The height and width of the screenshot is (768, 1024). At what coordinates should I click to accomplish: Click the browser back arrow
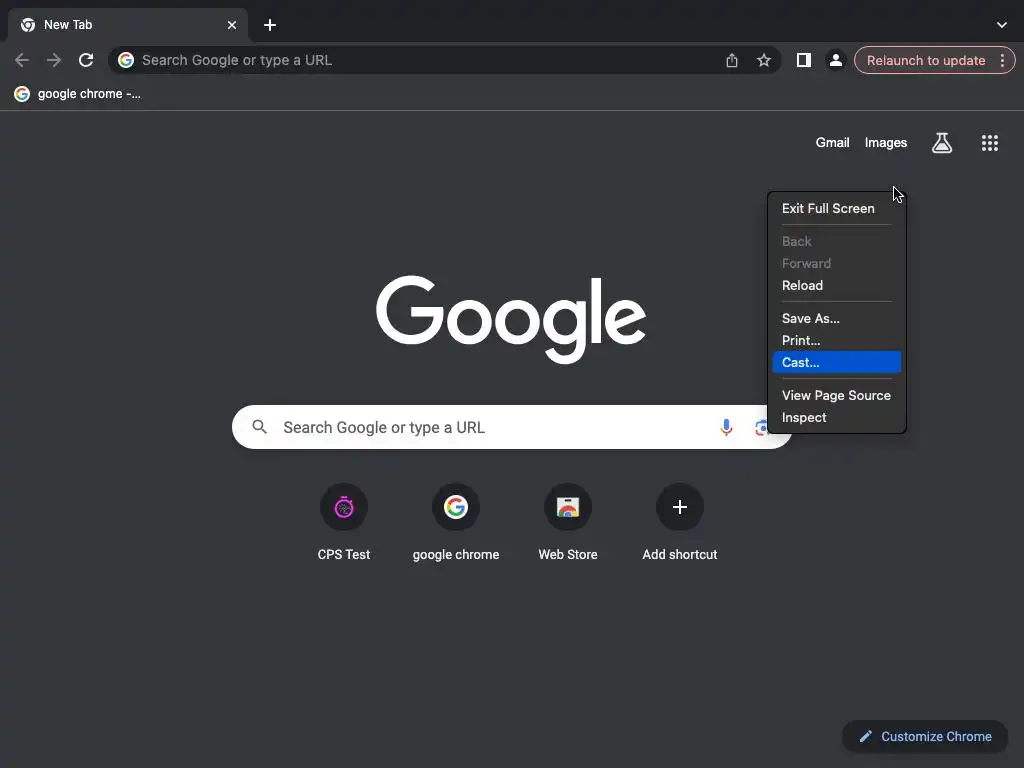click(22, 60)
